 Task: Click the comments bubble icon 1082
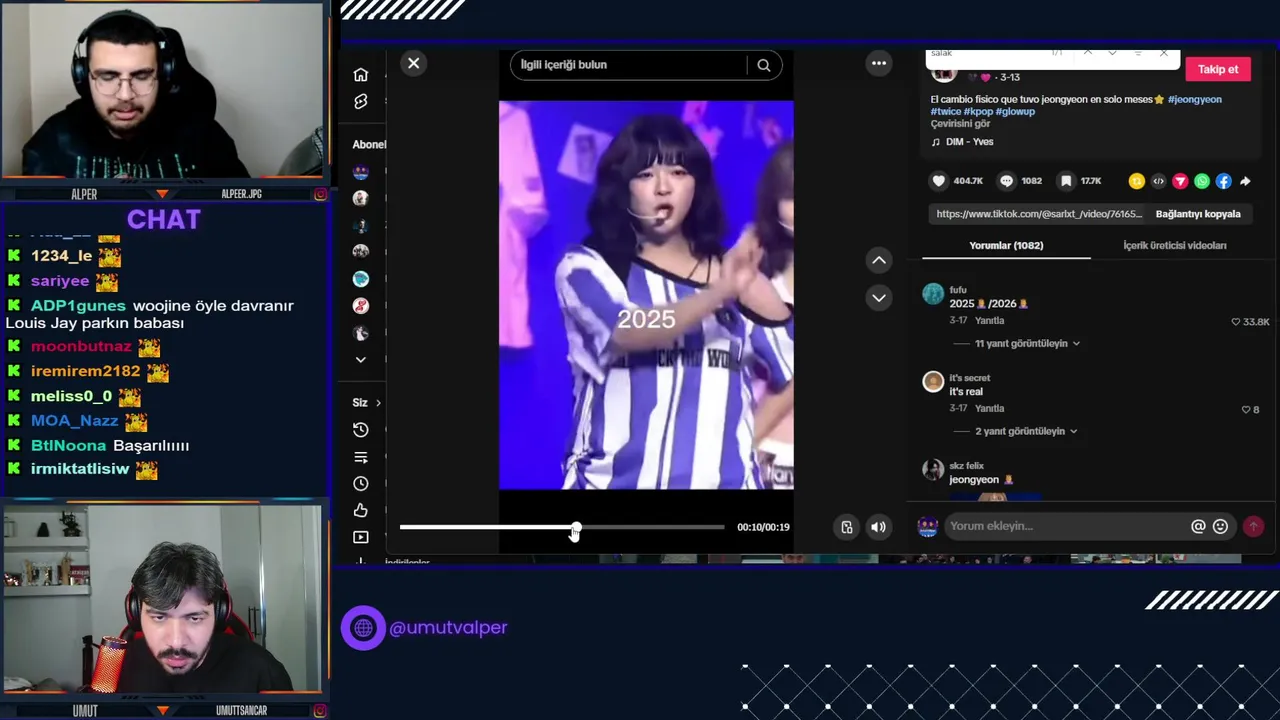pyautogui.click(x=1007, y=181)
